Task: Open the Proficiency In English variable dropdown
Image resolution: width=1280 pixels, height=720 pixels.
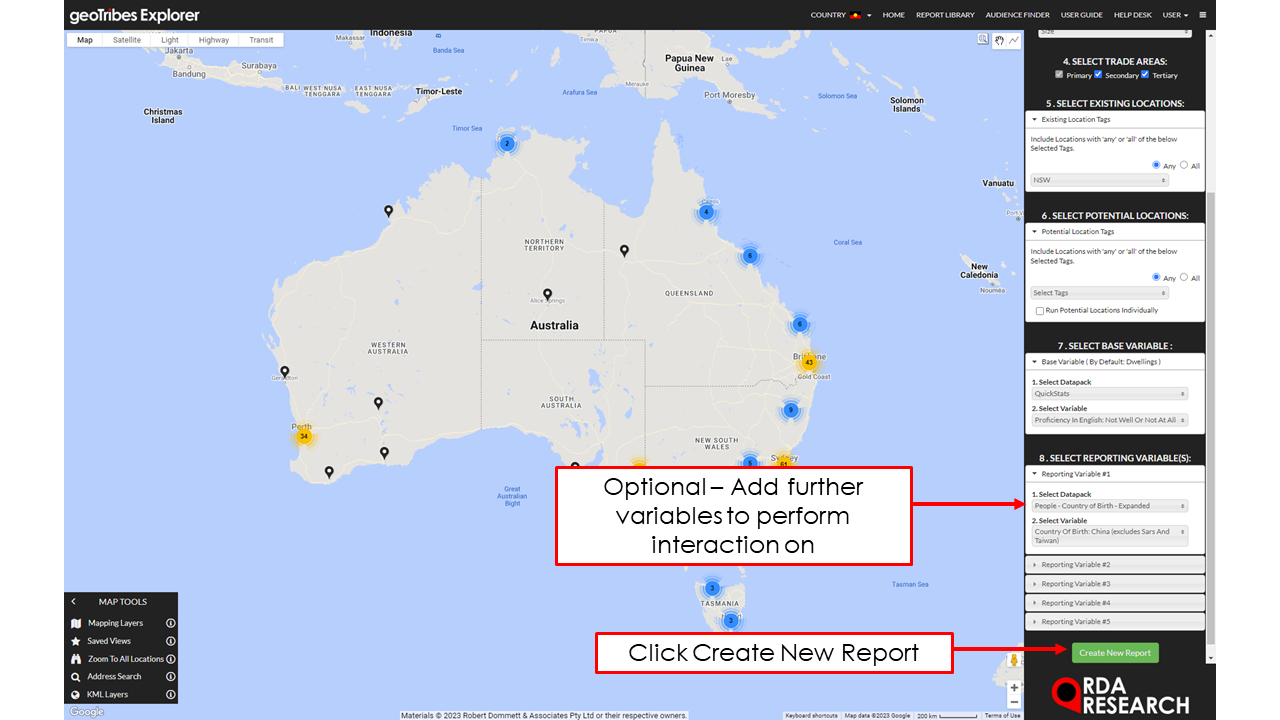Action: point(1110,420)
